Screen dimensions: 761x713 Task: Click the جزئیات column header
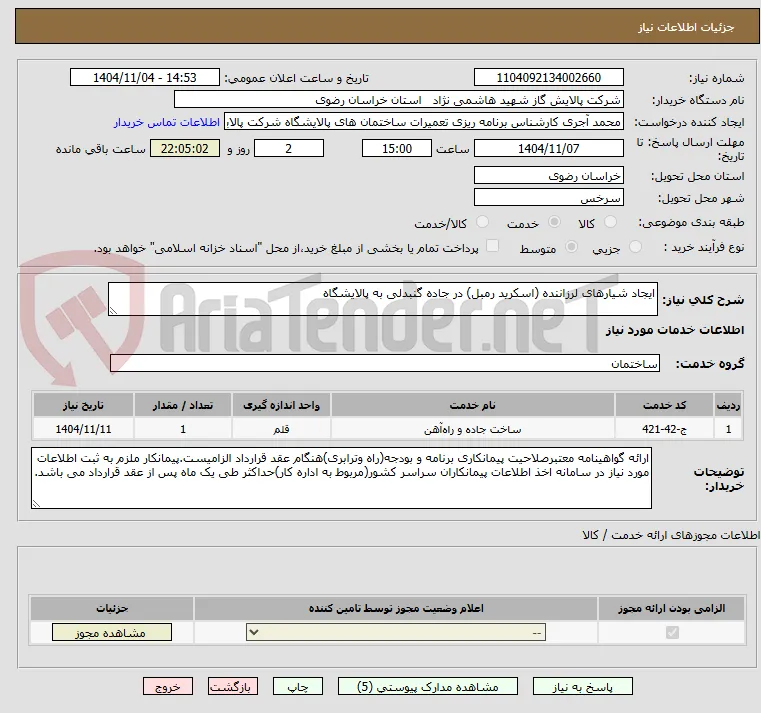click(x=112, y=608)
